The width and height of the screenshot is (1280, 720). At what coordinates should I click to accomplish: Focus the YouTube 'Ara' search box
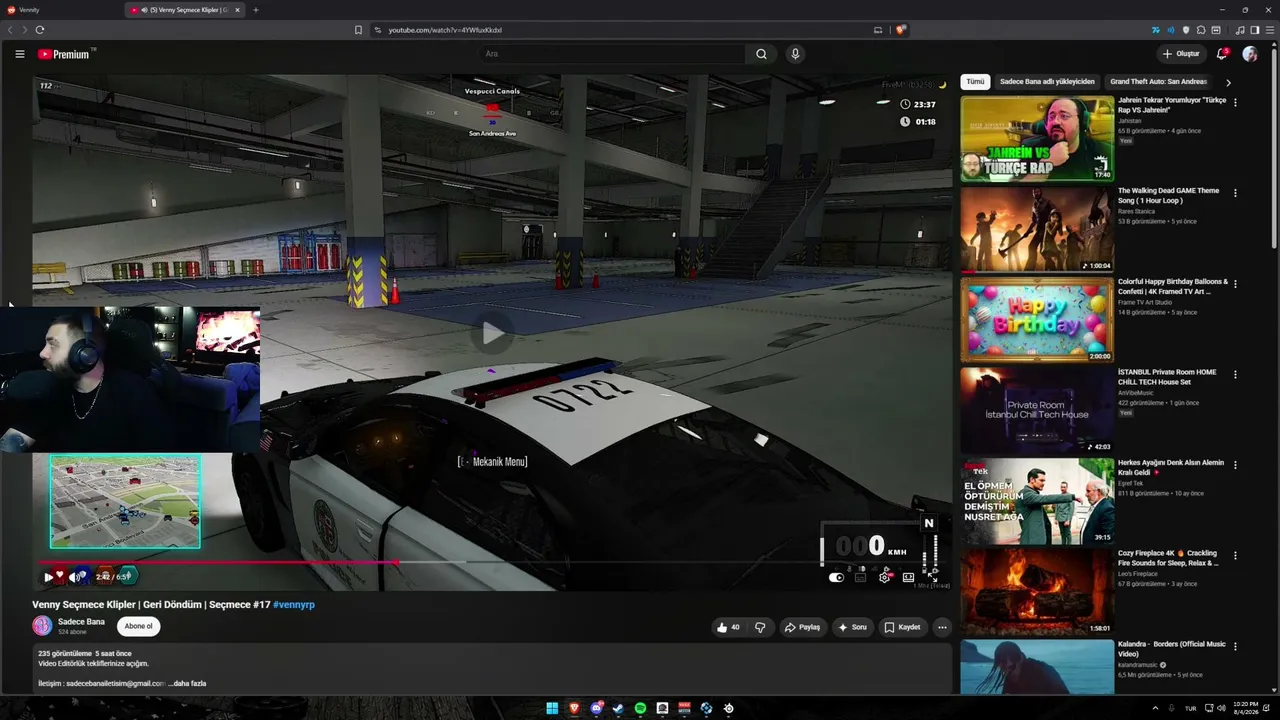click(x=610, y=54)
